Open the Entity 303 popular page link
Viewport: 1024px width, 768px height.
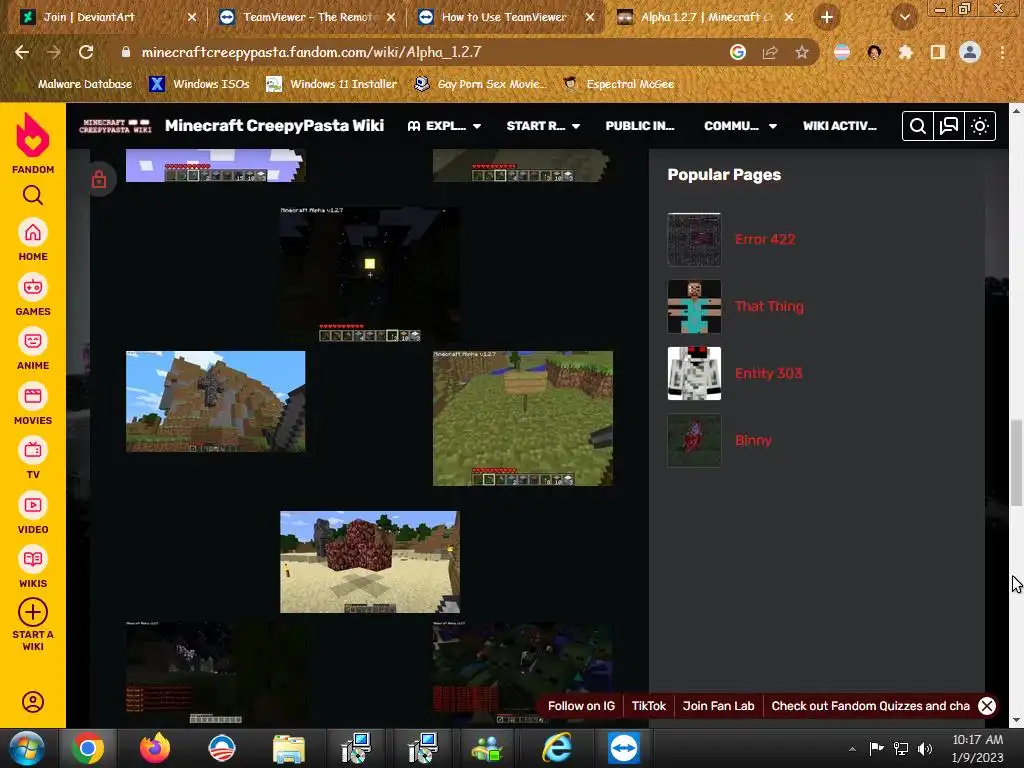768,374
